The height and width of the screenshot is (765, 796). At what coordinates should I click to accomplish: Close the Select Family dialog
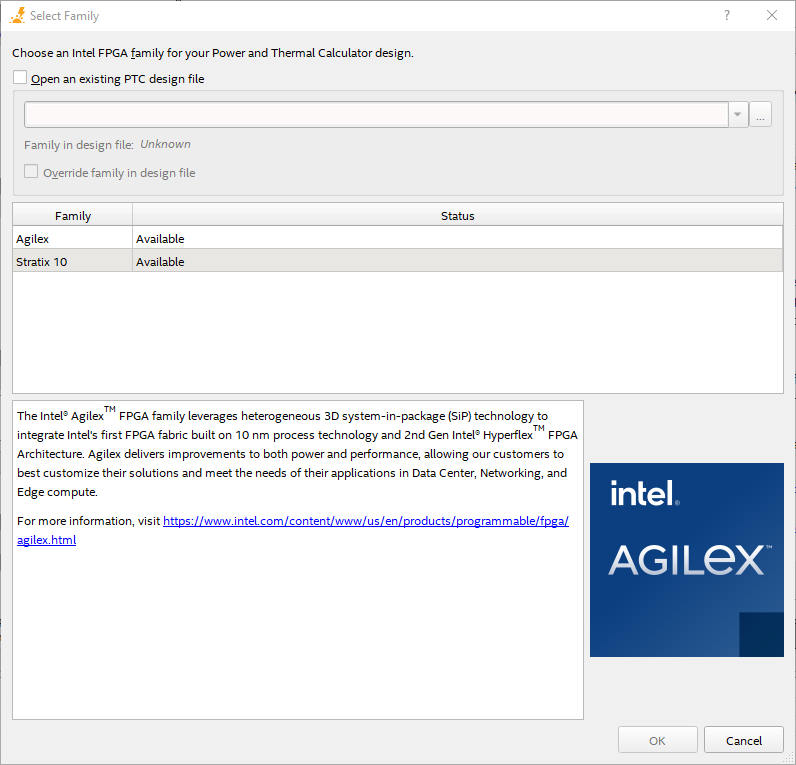pos(772,15)
